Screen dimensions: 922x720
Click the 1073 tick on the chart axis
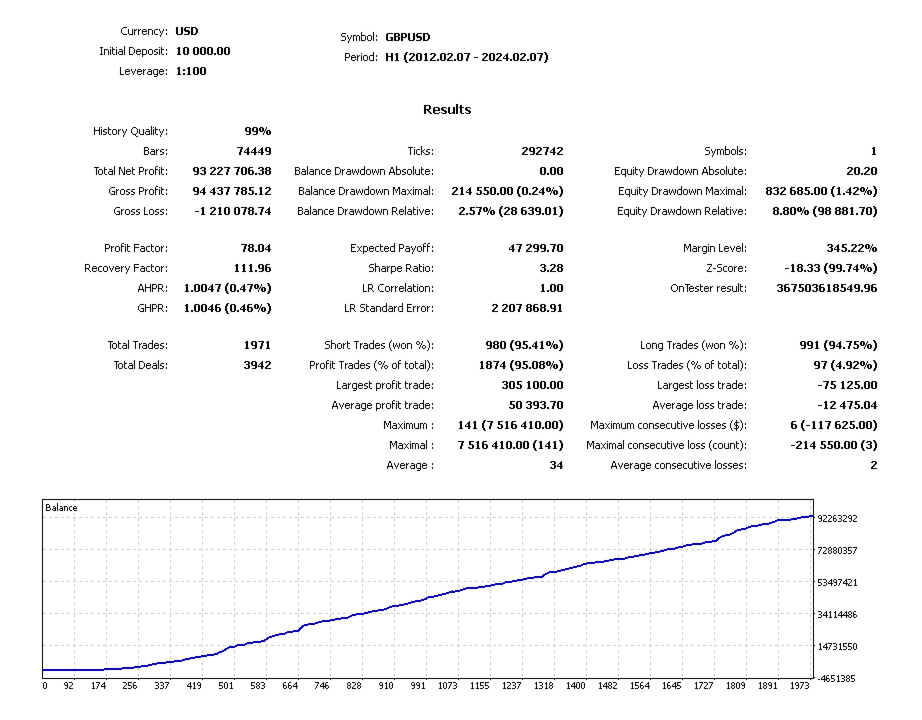point(447,686)
